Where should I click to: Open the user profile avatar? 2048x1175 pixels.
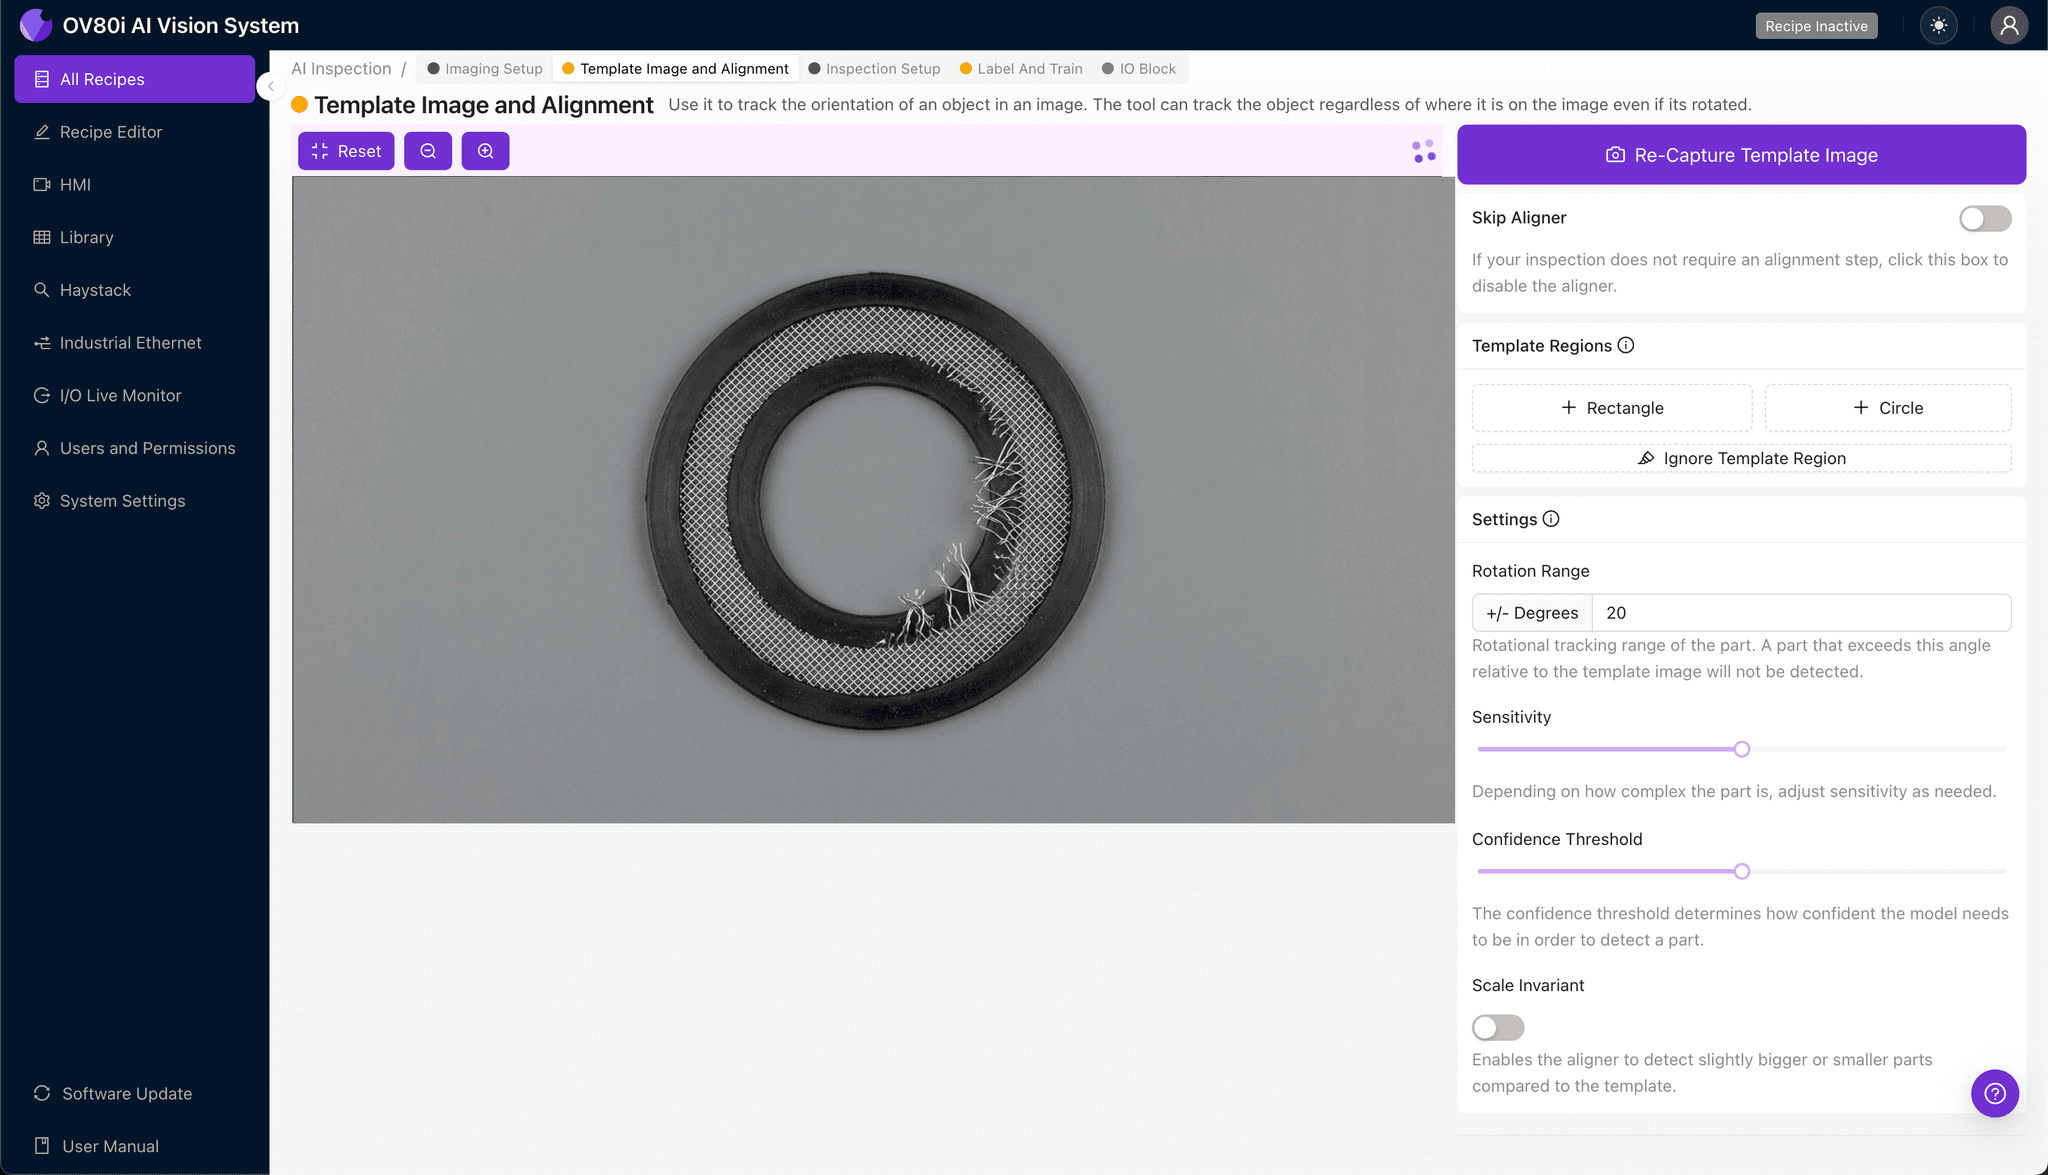click(x=2009, y=26)
